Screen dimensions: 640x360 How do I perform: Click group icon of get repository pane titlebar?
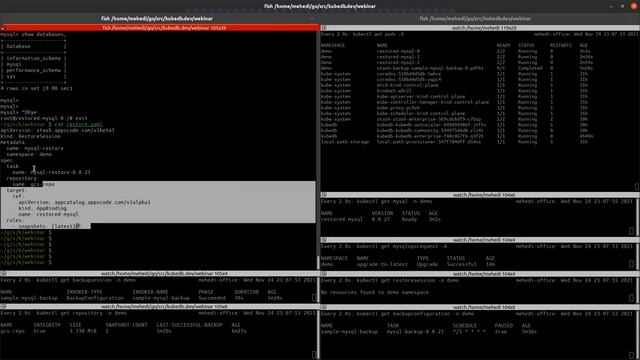pos(3,307)
